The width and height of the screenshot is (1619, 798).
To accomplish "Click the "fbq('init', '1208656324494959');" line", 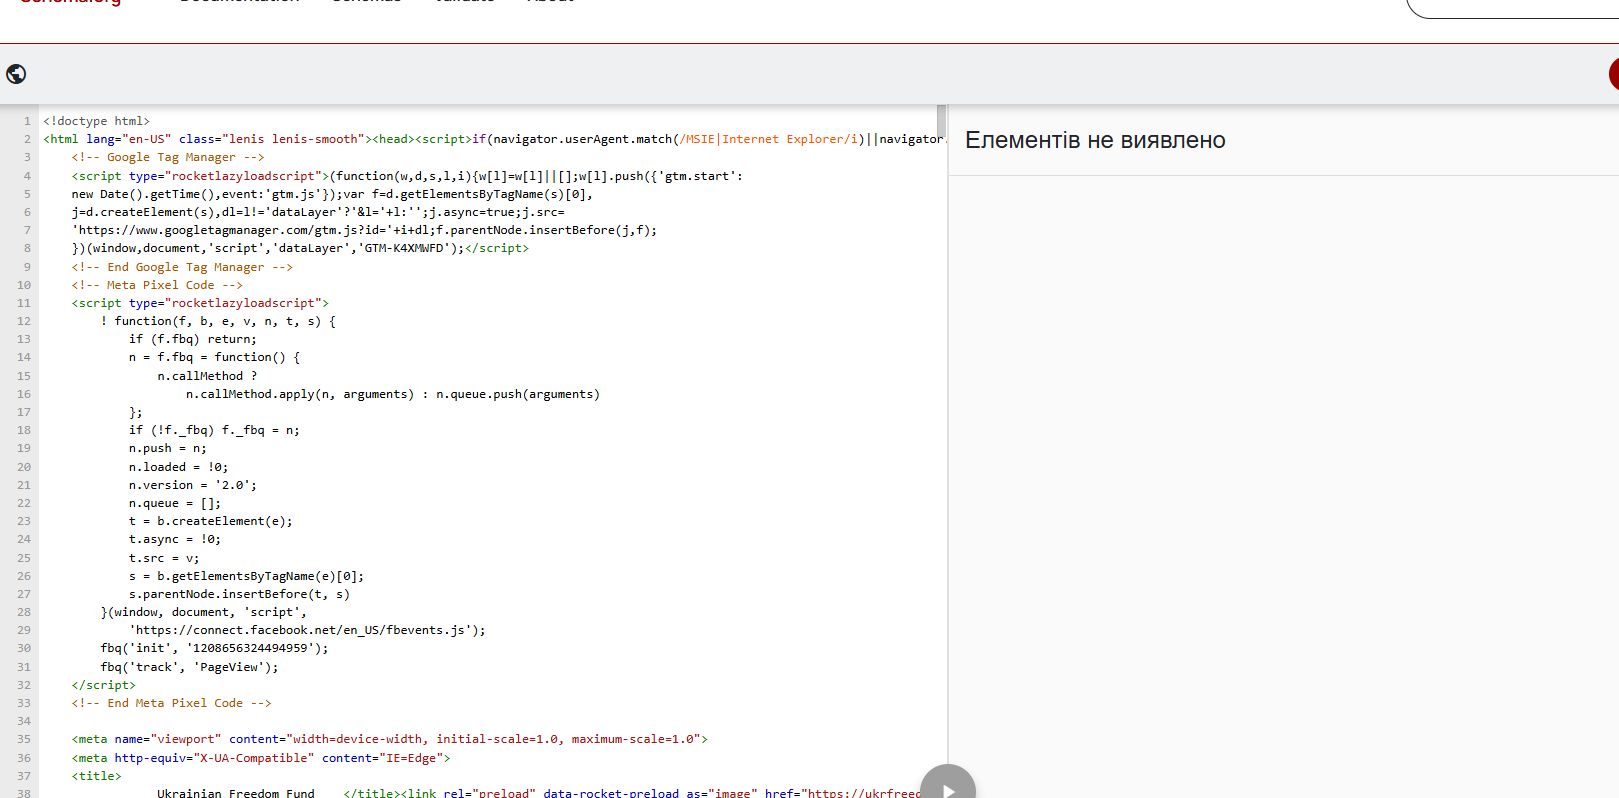I will (214, 648).
